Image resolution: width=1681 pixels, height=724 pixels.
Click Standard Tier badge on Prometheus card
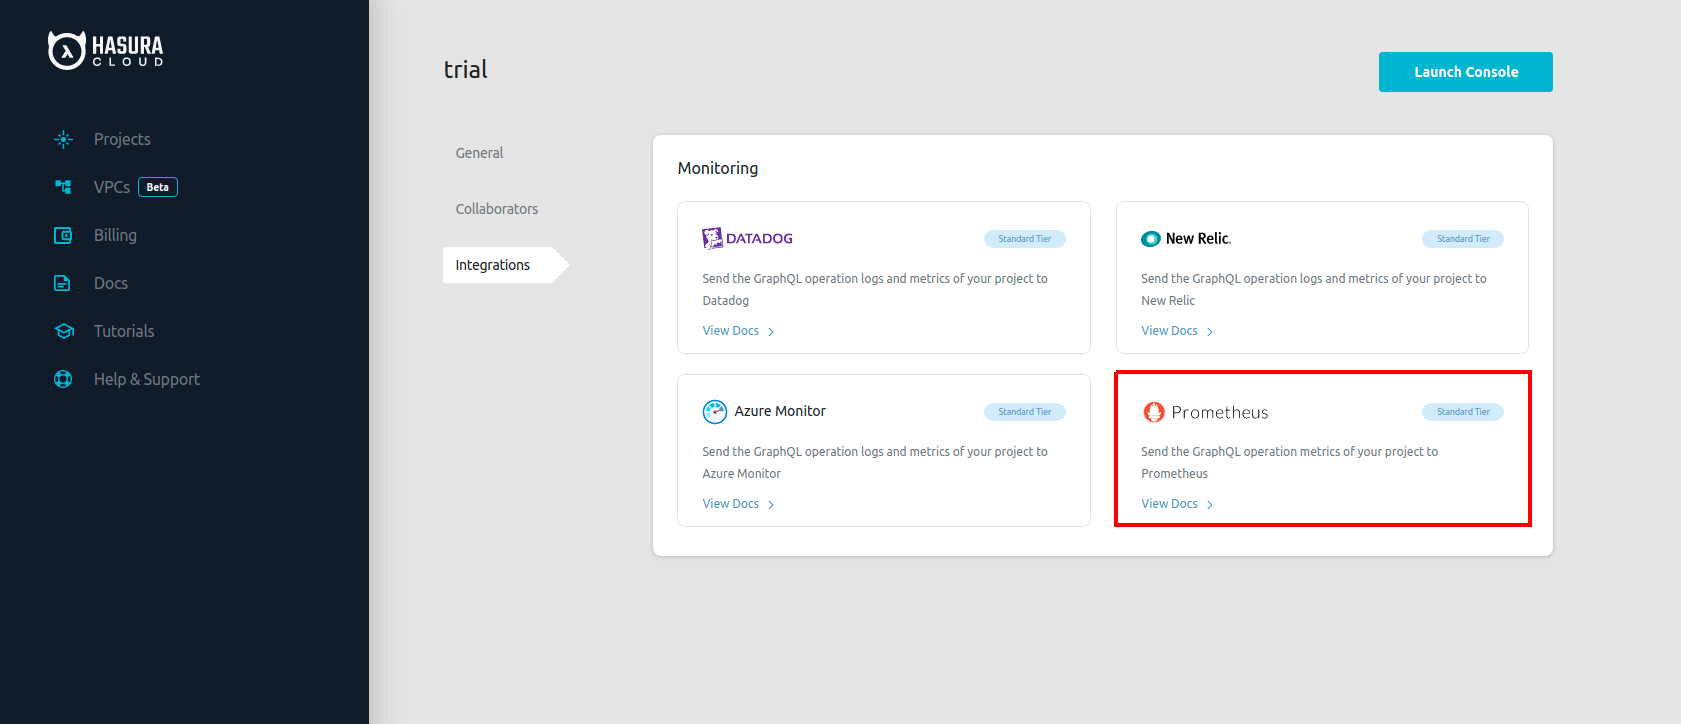1462,412
